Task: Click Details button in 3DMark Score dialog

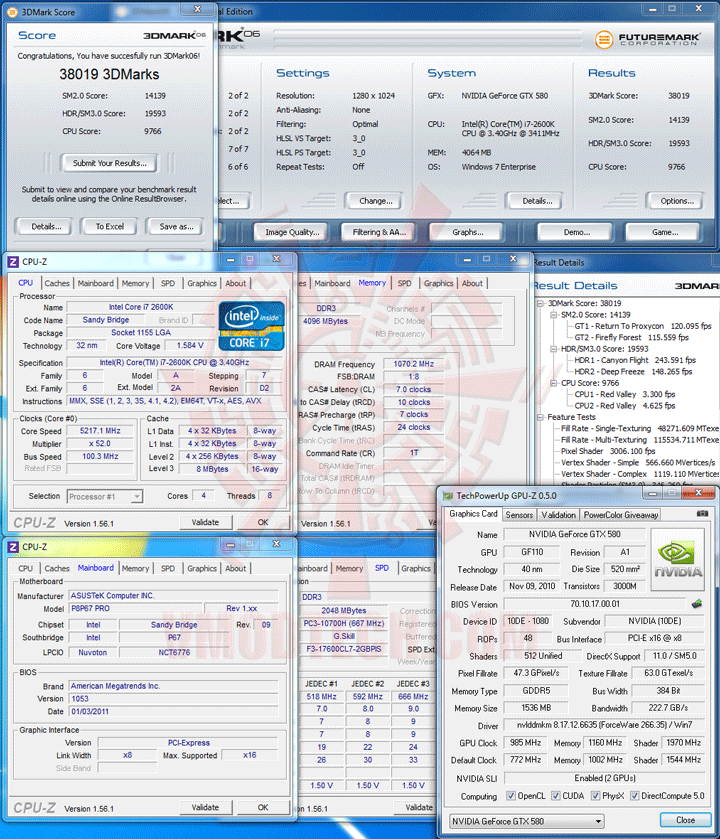Action: coord(46,226)
